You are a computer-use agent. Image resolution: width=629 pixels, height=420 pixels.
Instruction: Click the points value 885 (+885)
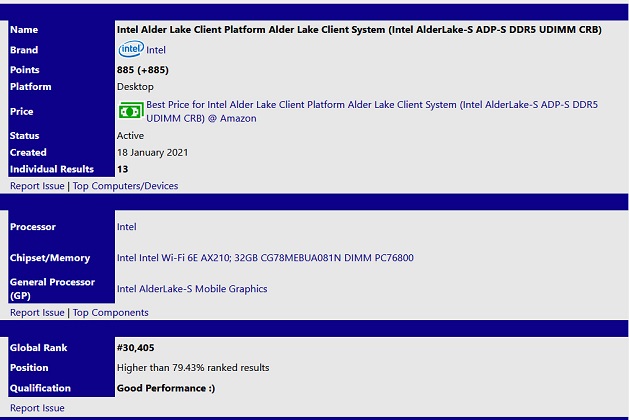pyautogui.click(x=143, y=70)
